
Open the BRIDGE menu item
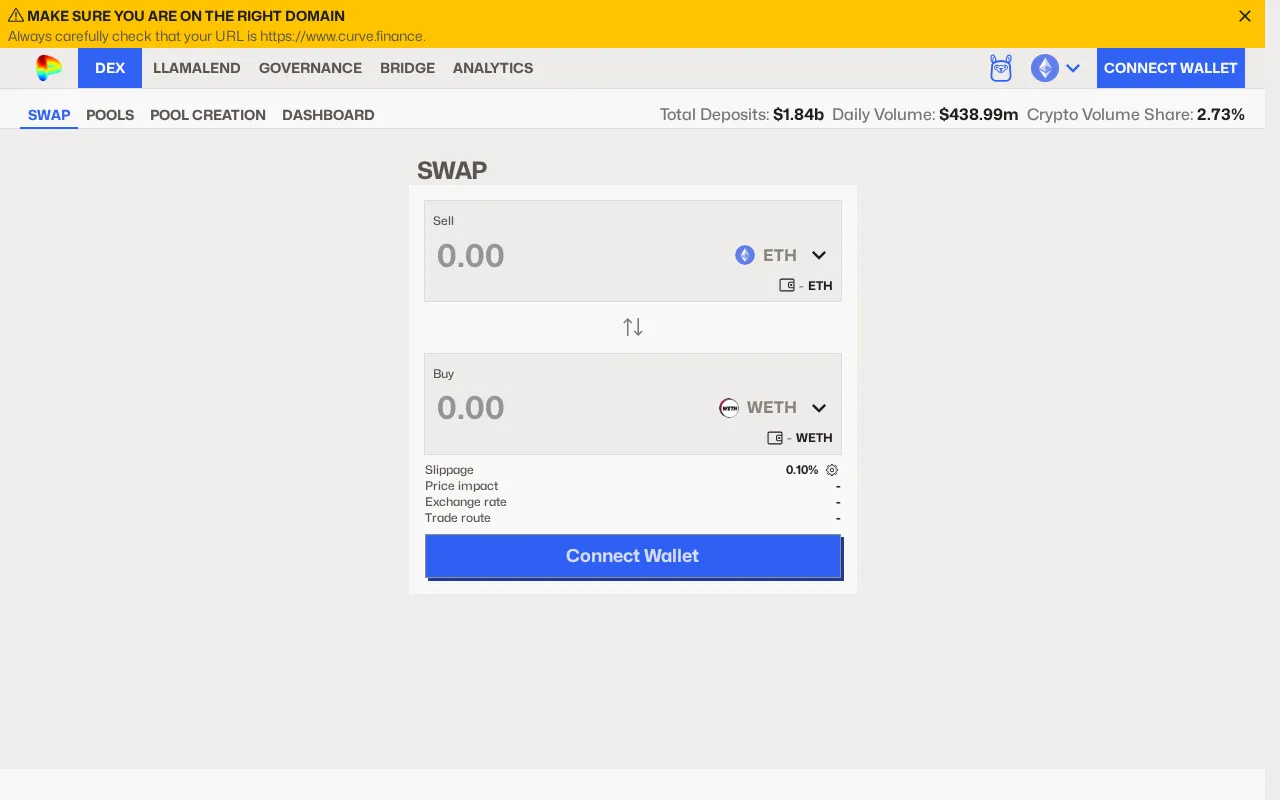click(407, 68)
